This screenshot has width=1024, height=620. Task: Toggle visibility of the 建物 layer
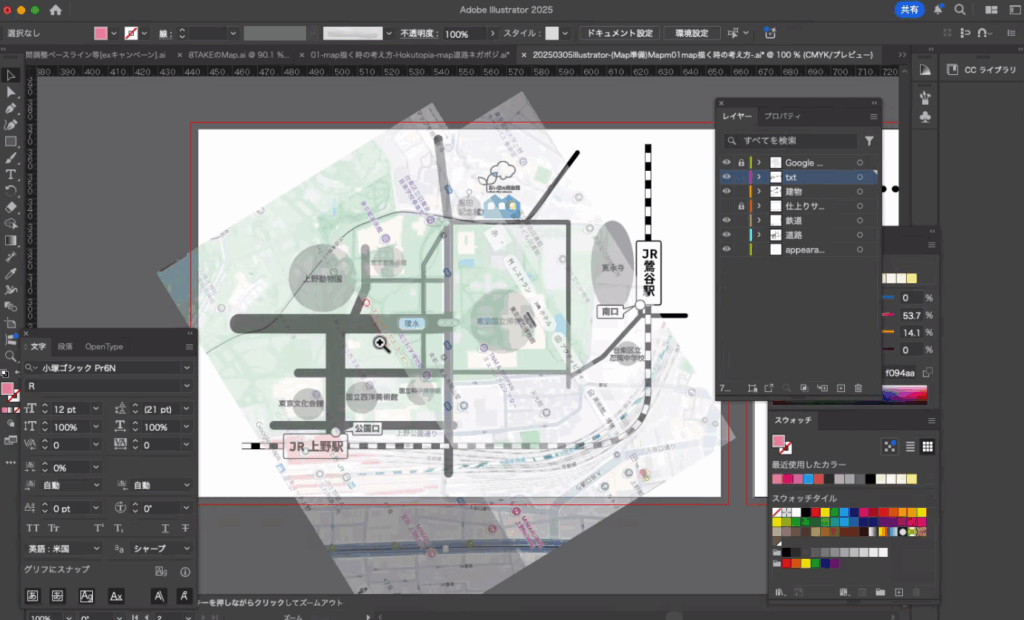point(727,191)
